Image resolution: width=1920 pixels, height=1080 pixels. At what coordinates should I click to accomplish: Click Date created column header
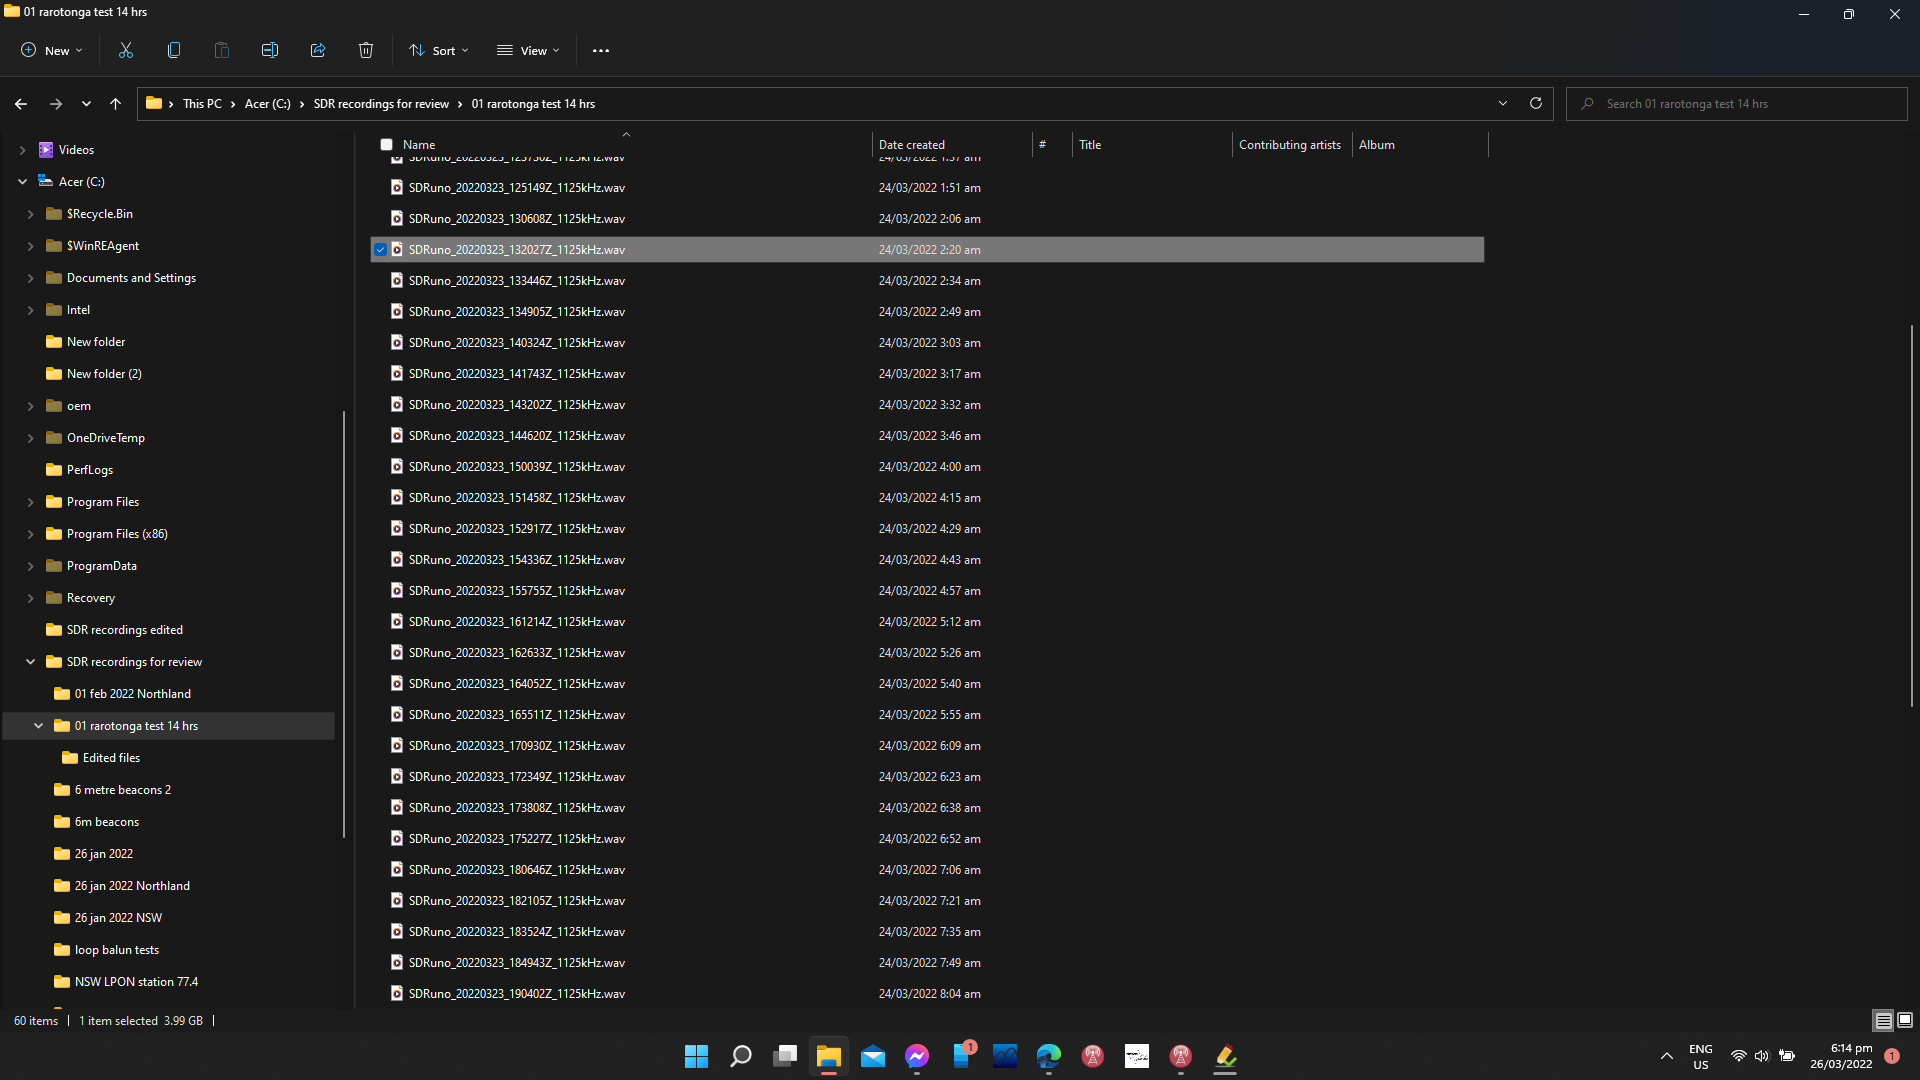click(x=911, y=145)
